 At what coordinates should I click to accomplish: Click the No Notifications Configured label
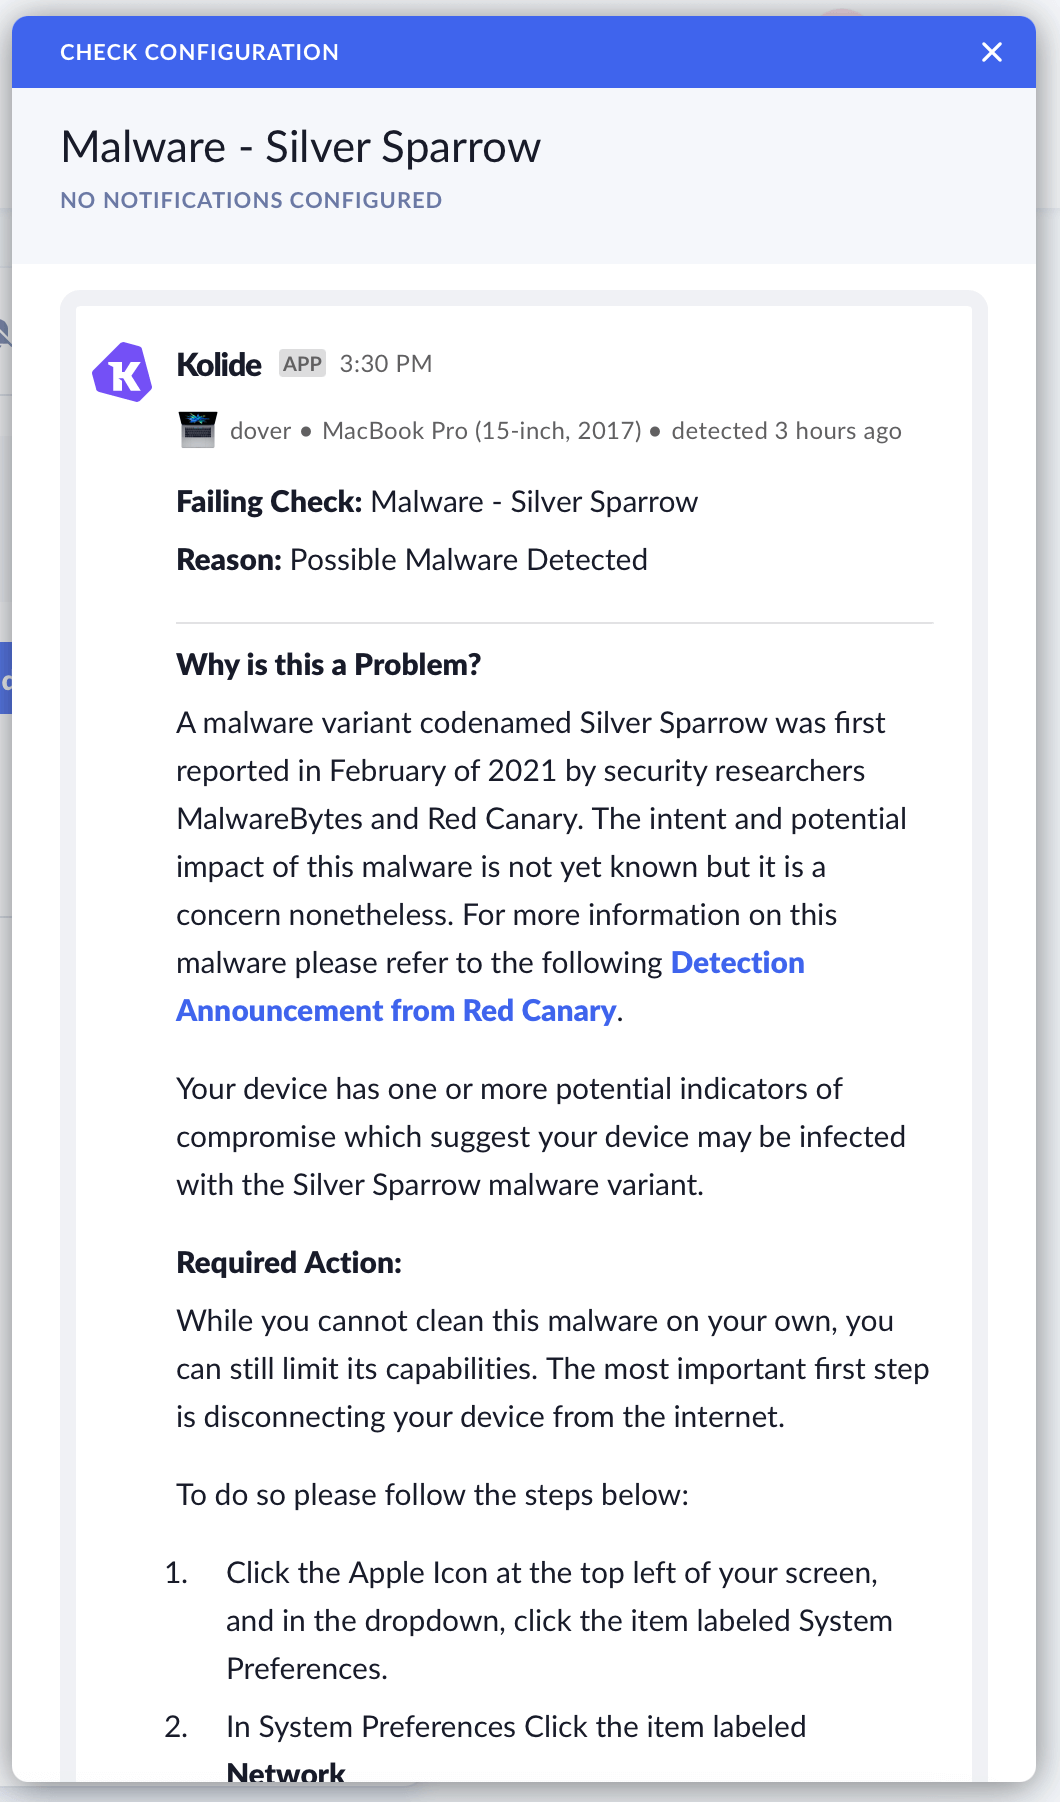(251, 200)
